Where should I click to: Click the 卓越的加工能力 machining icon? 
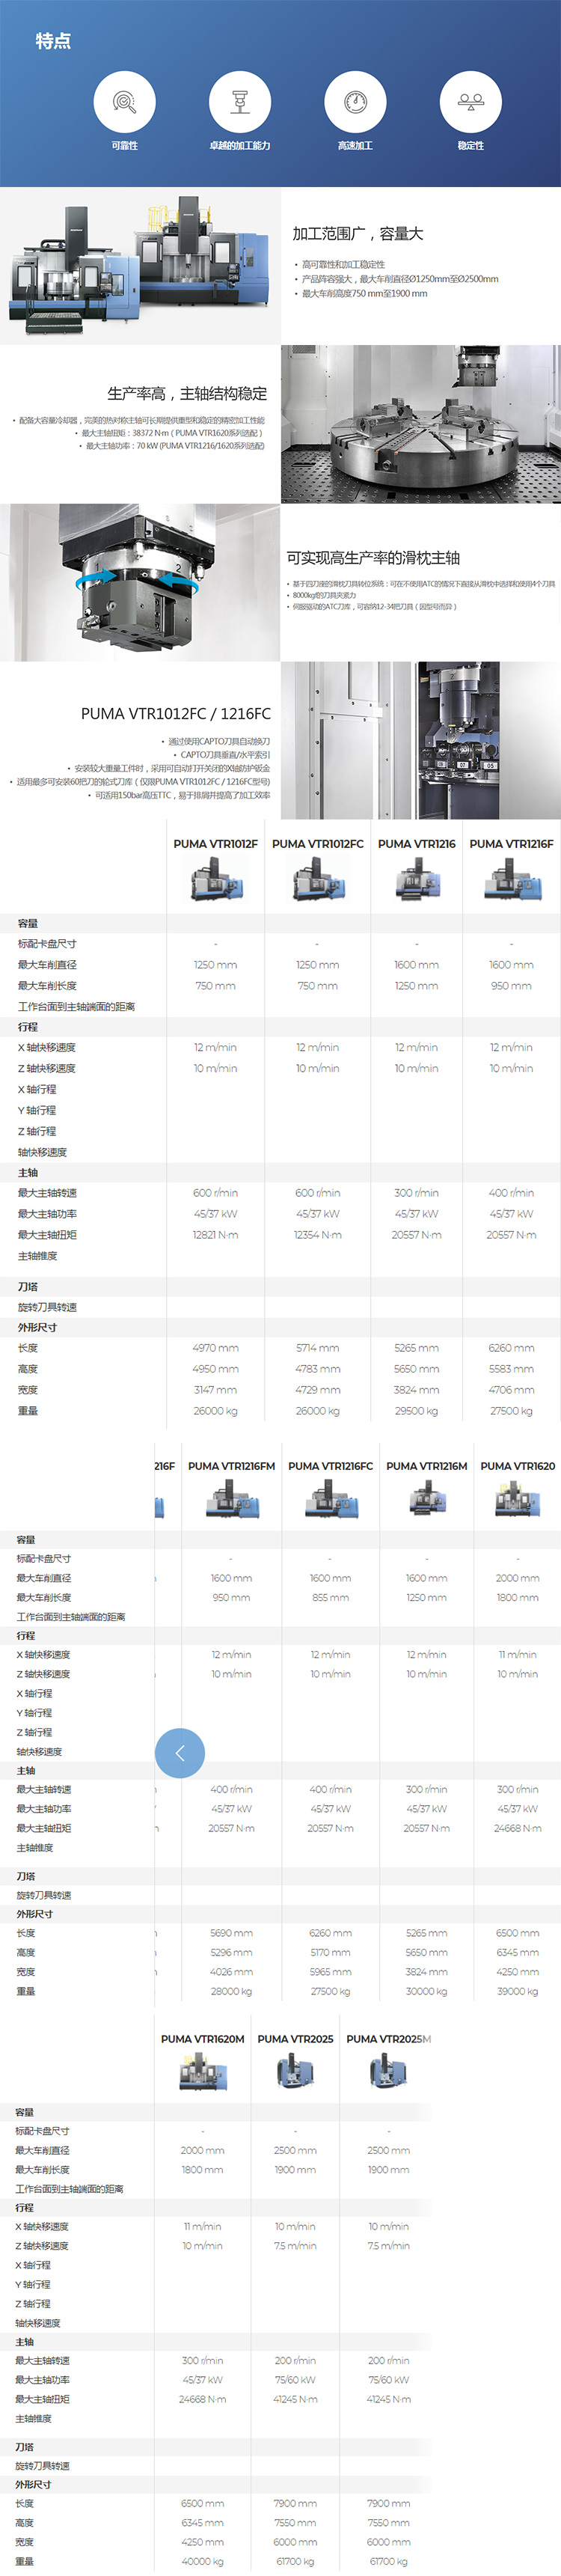pos(239,102)
